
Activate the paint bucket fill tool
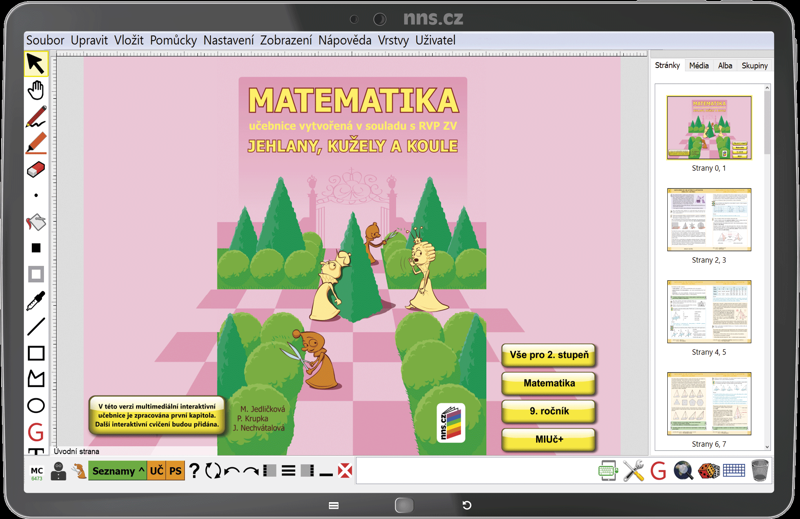(36, 222)
